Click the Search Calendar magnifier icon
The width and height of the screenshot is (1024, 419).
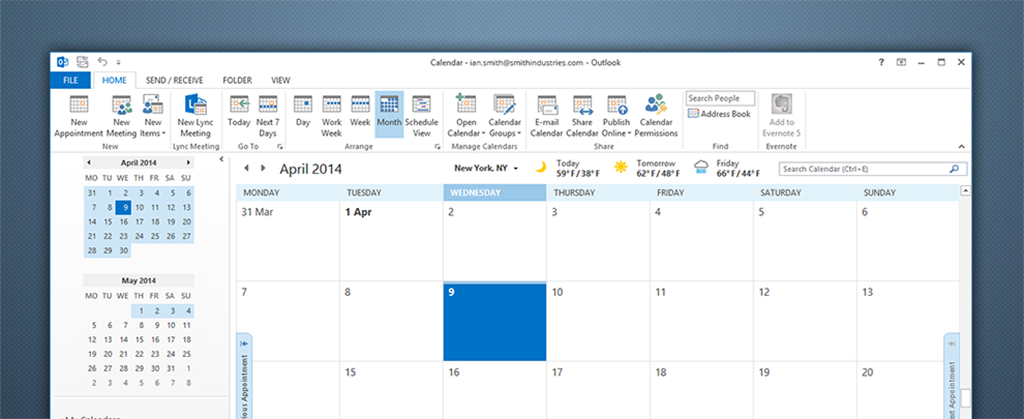[x=954, y=169]
